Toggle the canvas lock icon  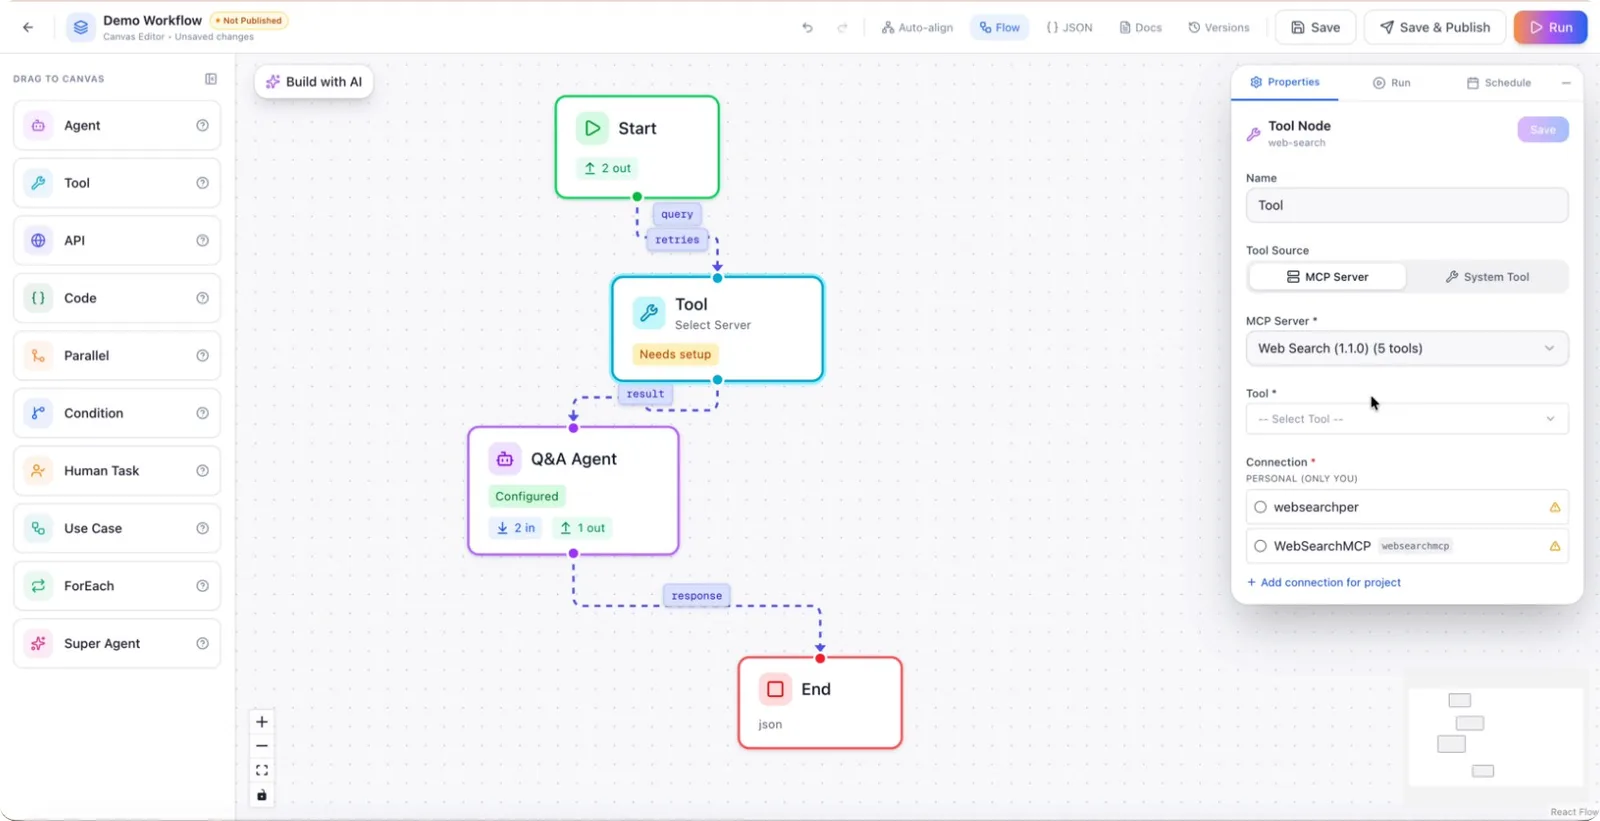click(262, 795)
